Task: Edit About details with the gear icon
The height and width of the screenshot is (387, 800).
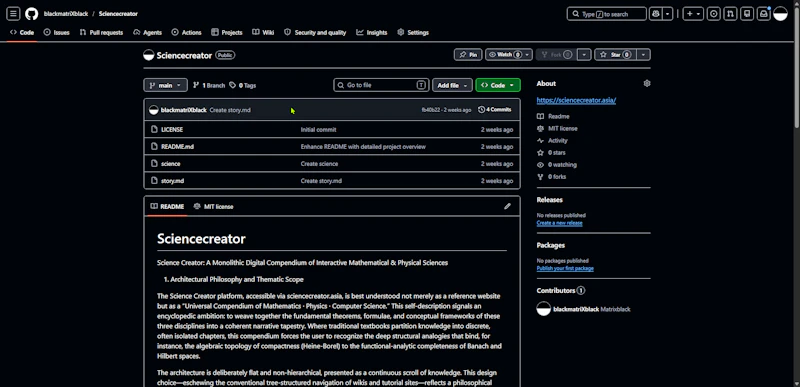Action: tap(647, 84)
